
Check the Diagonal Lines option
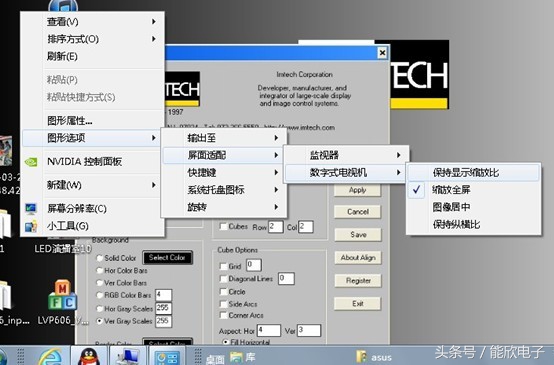pyautogui.click(x=223, y=279)
